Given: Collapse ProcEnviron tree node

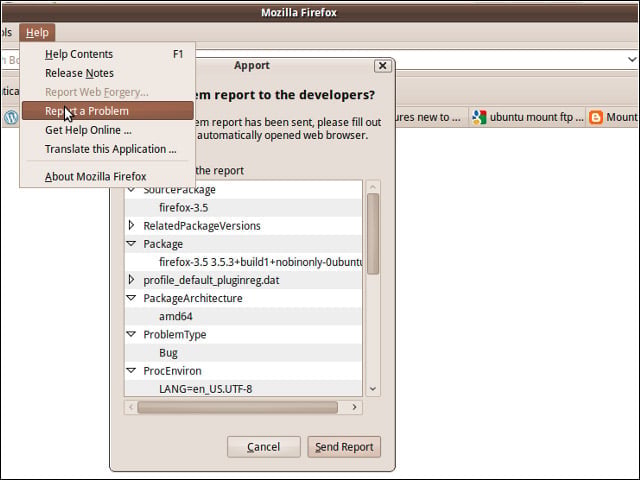Looking at the screenshot, I should 131,371.
